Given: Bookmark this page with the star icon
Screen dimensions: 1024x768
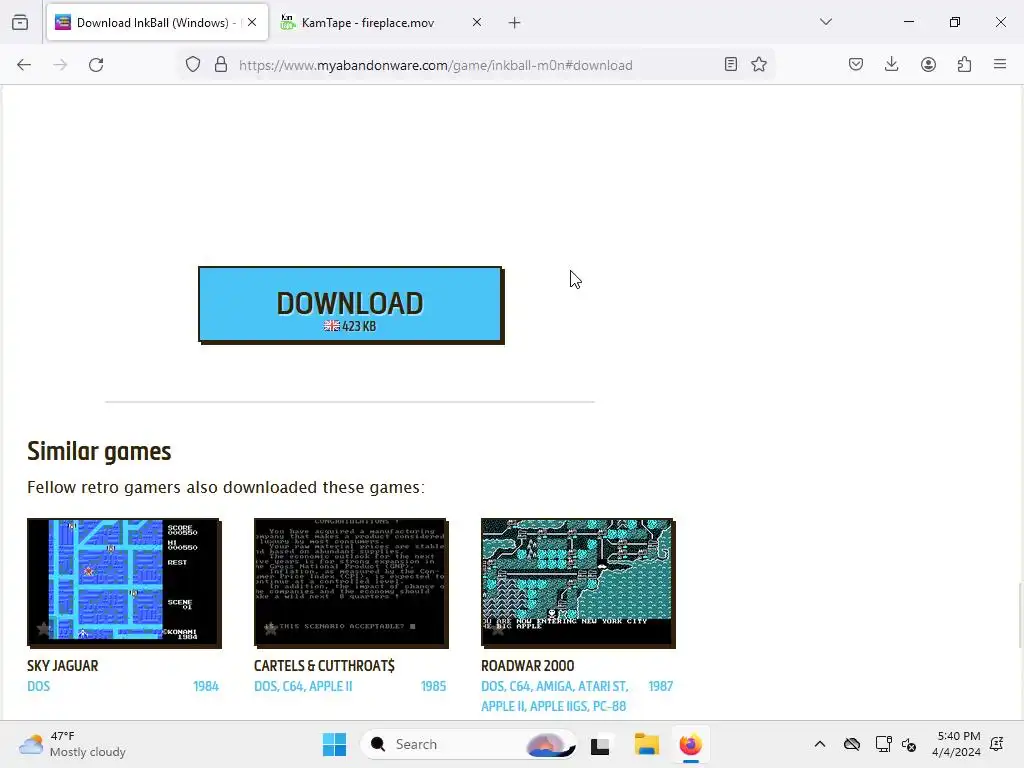Looking at the screenshot, I should click(x=759, y=64).
